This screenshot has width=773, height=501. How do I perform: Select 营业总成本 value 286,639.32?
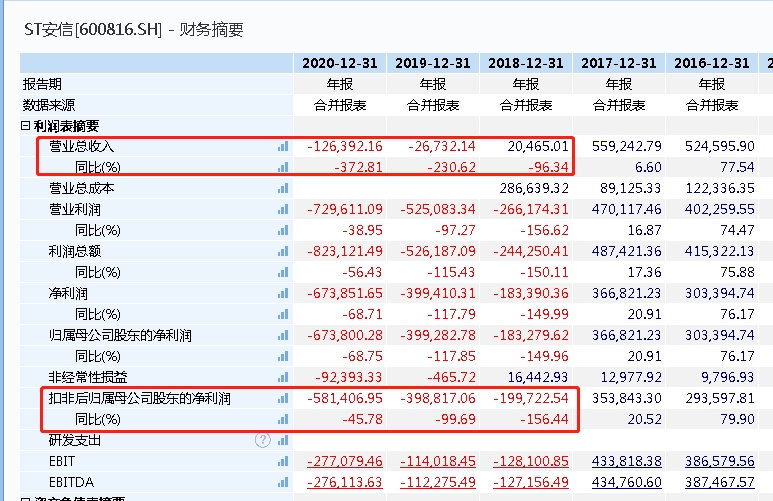point(534,188)
